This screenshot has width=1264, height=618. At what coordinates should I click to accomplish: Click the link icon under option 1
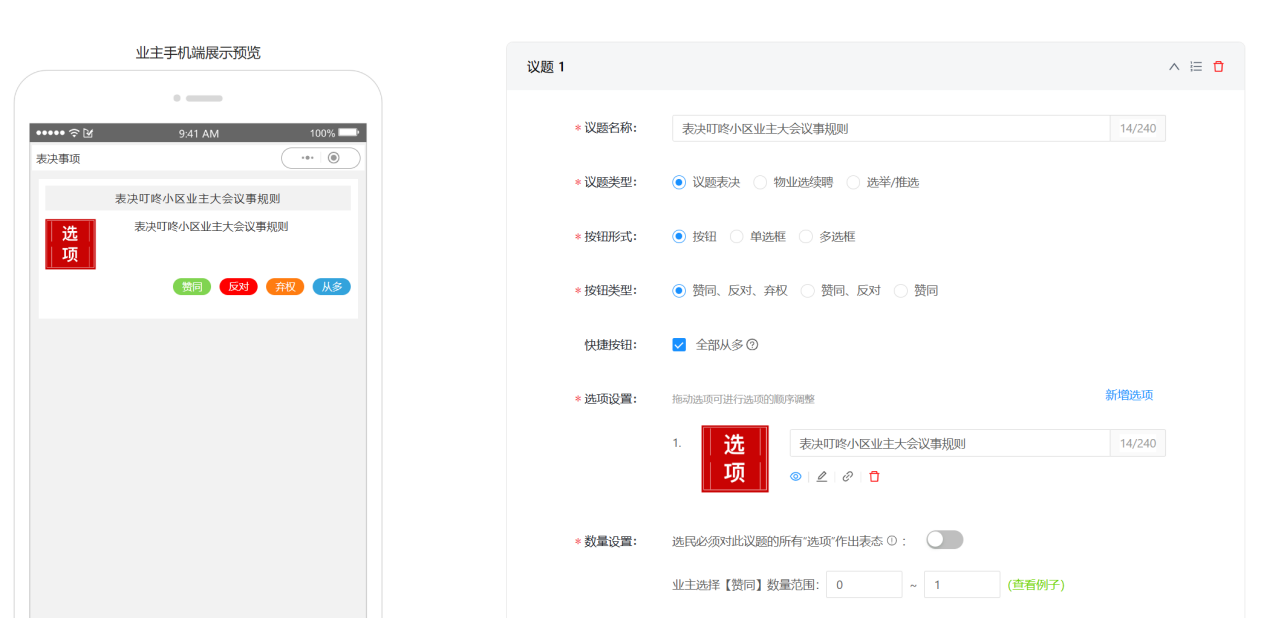pyautogui.click(x=848, y=477)
